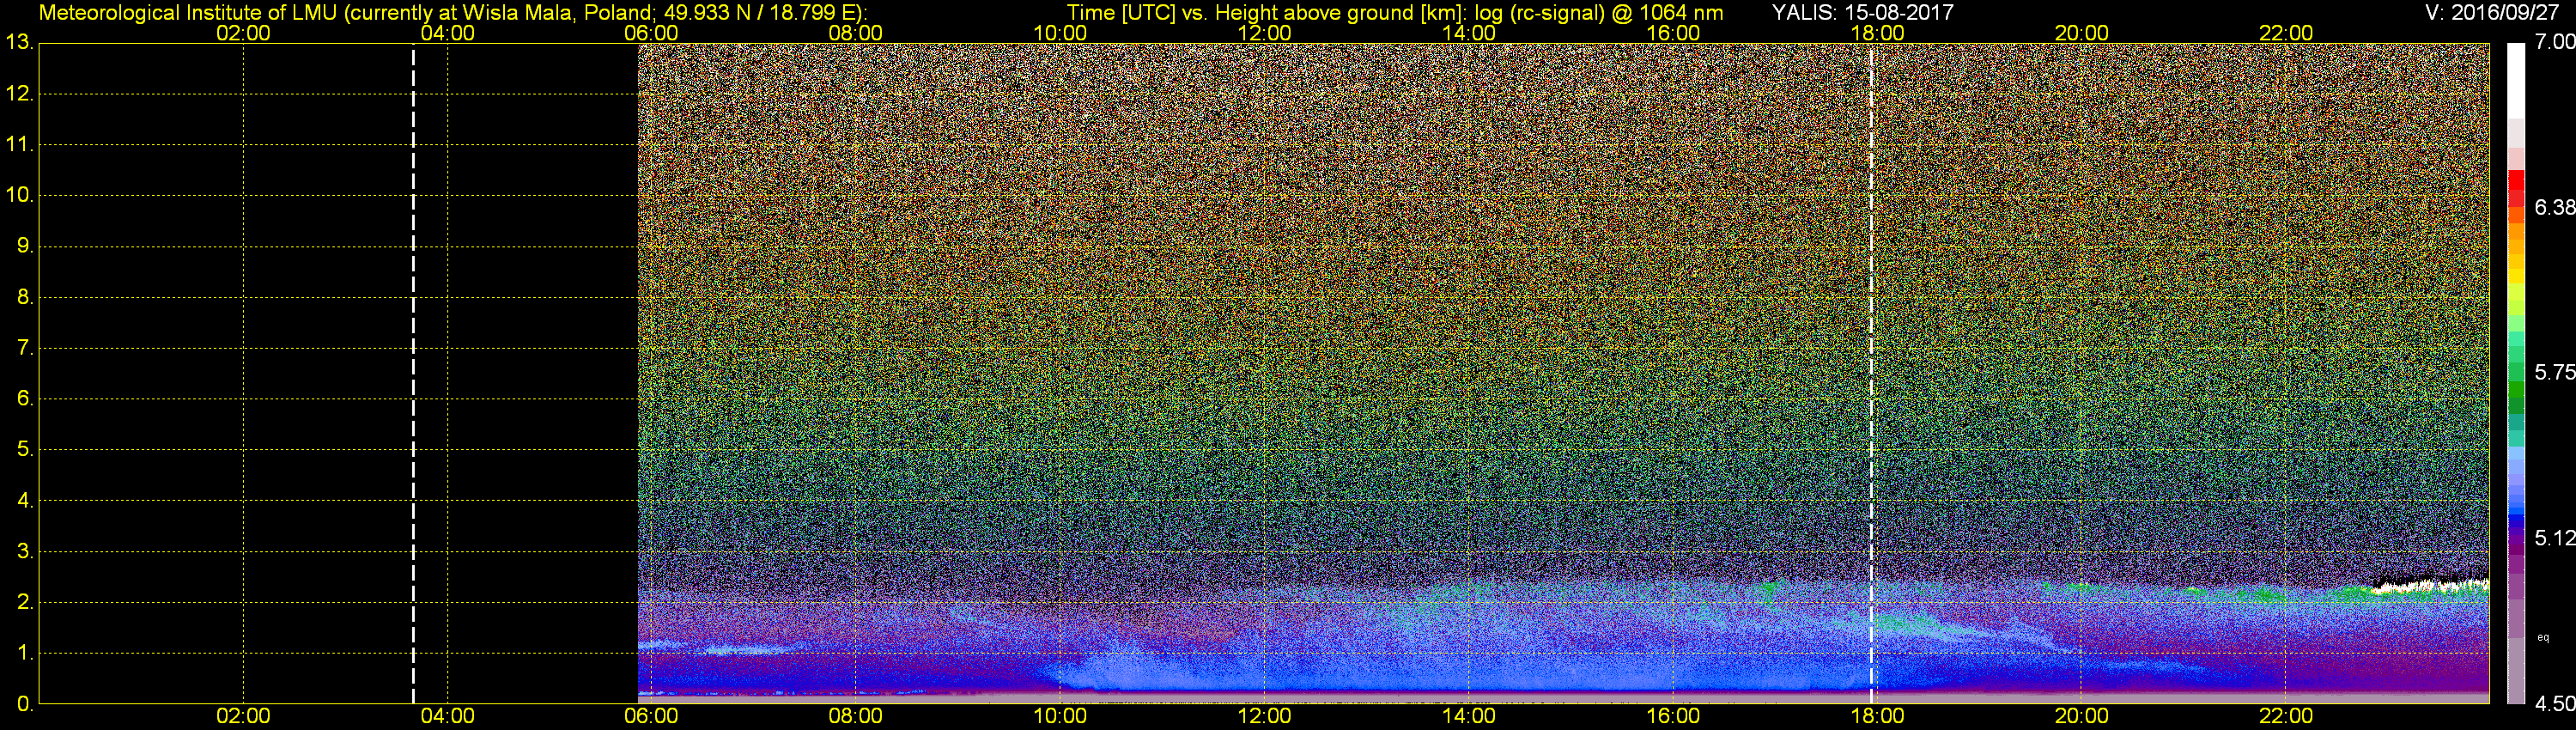
Task: Click the coordinates '49.933 N / 18.799 E'
Action: pos(759,13)
